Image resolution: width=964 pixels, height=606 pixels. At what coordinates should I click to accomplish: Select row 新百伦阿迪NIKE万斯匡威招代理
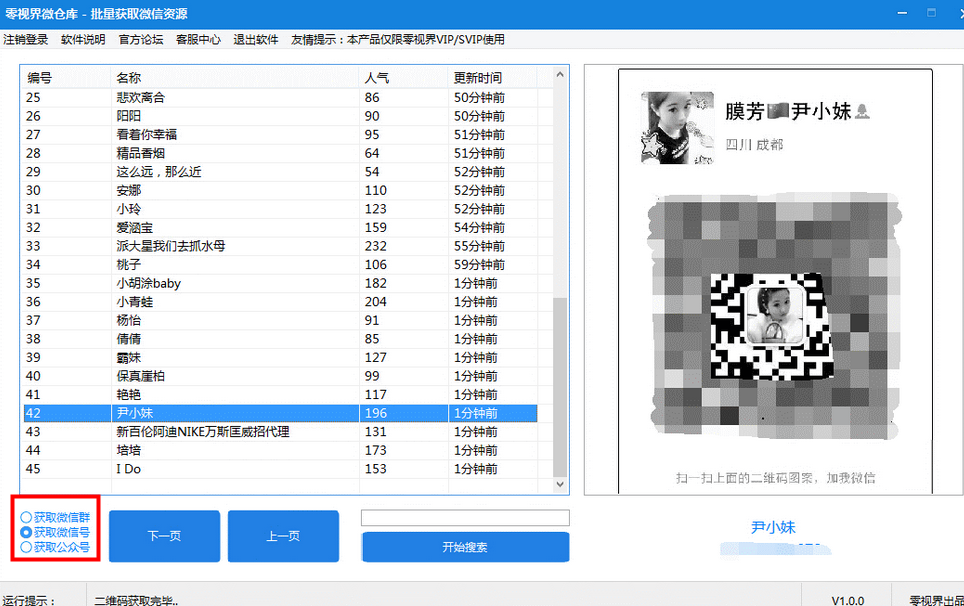[280, 431]
